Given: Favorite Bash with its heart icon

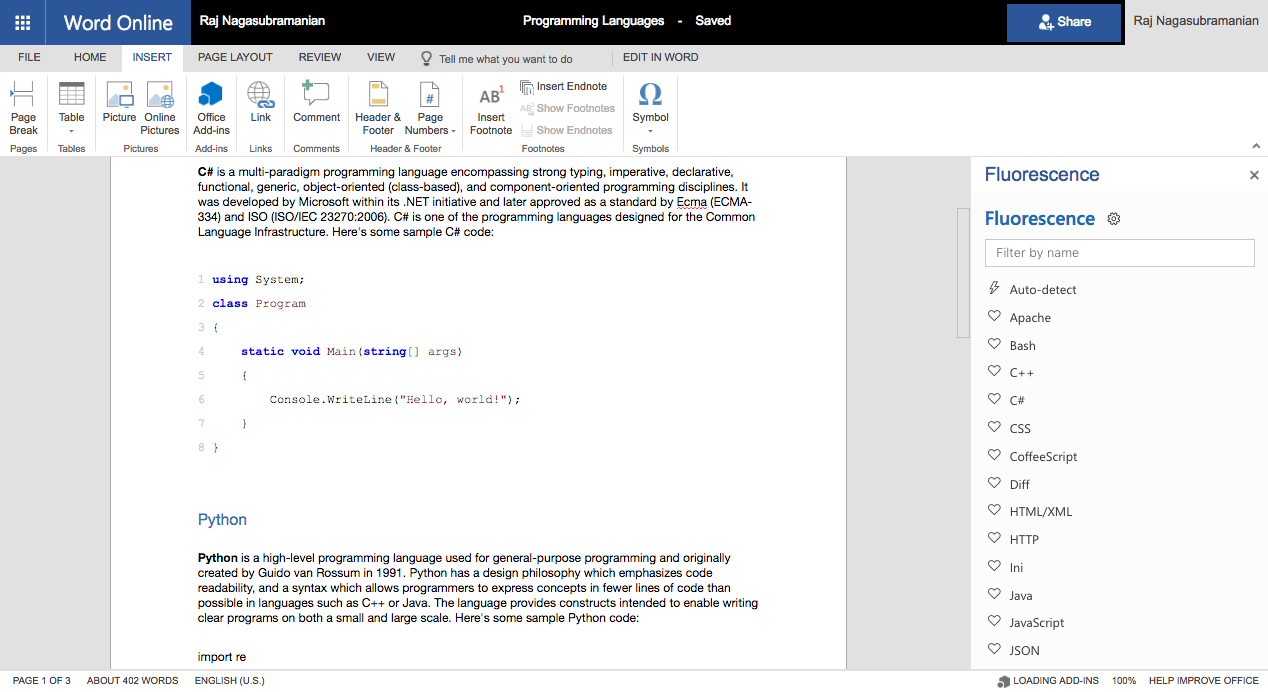Looking at the screenshot, I should [x=994, y=344].
